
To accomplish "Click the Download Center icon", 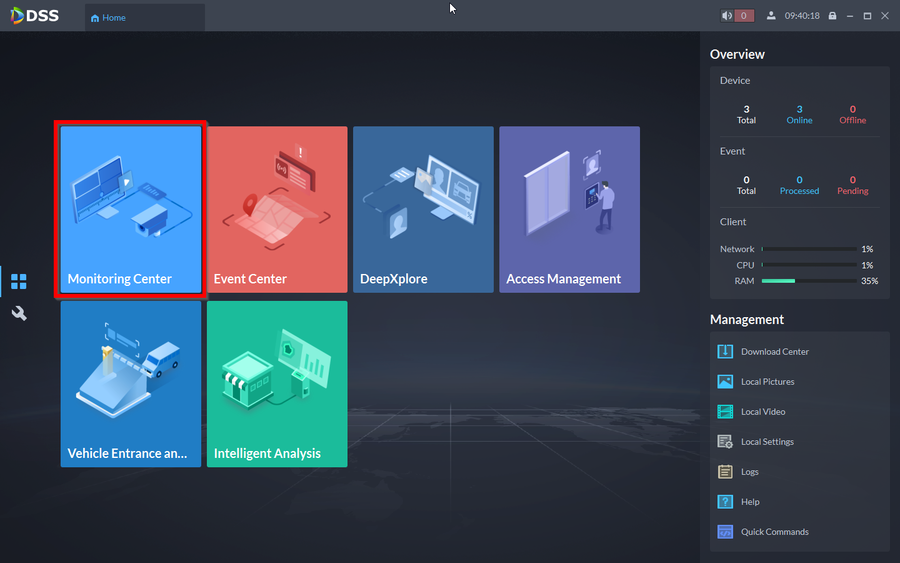I will click(x=726, y=352).
